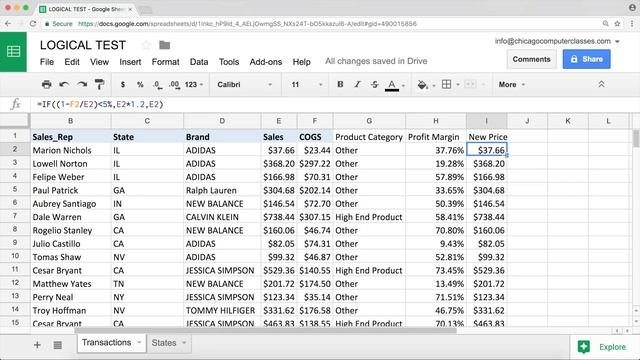
Task: Click the Undo arrow
Action: coord(64,84)
